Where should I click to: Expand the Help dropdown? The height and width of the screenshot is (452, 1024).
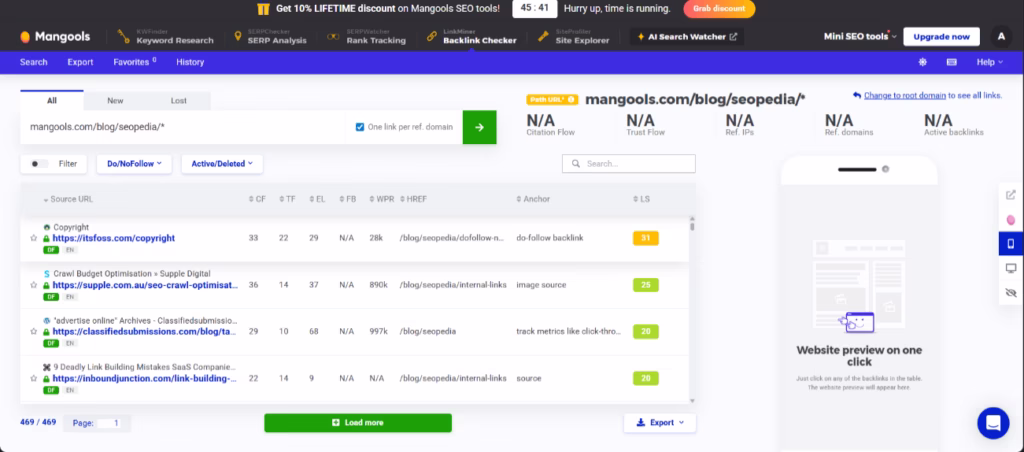pos(989,62)
